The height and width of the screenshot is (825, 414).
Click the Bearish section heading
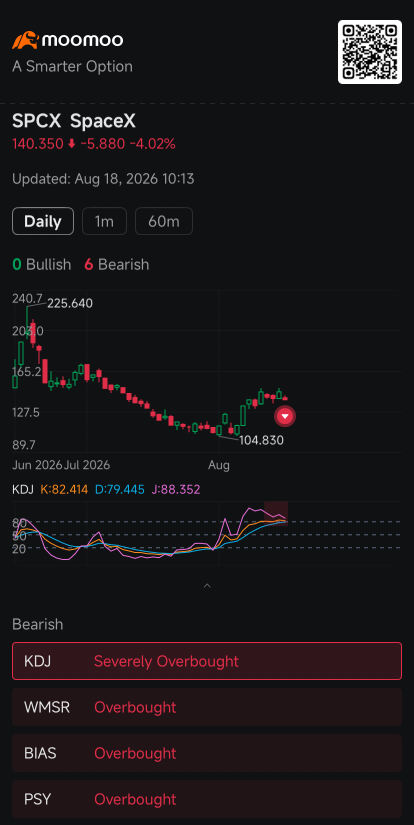click(37, 625)
